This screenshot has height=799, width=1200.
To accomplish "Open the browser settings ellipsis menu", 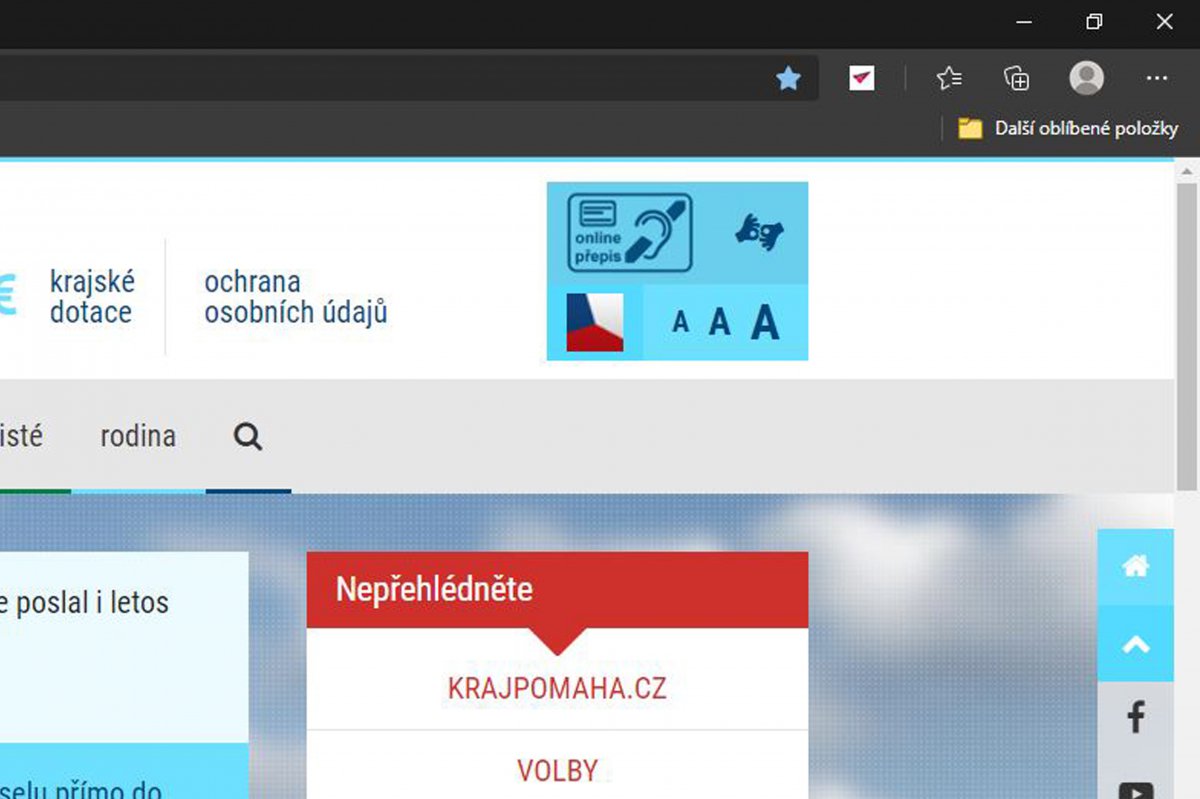I will [x=1157, y=78].
